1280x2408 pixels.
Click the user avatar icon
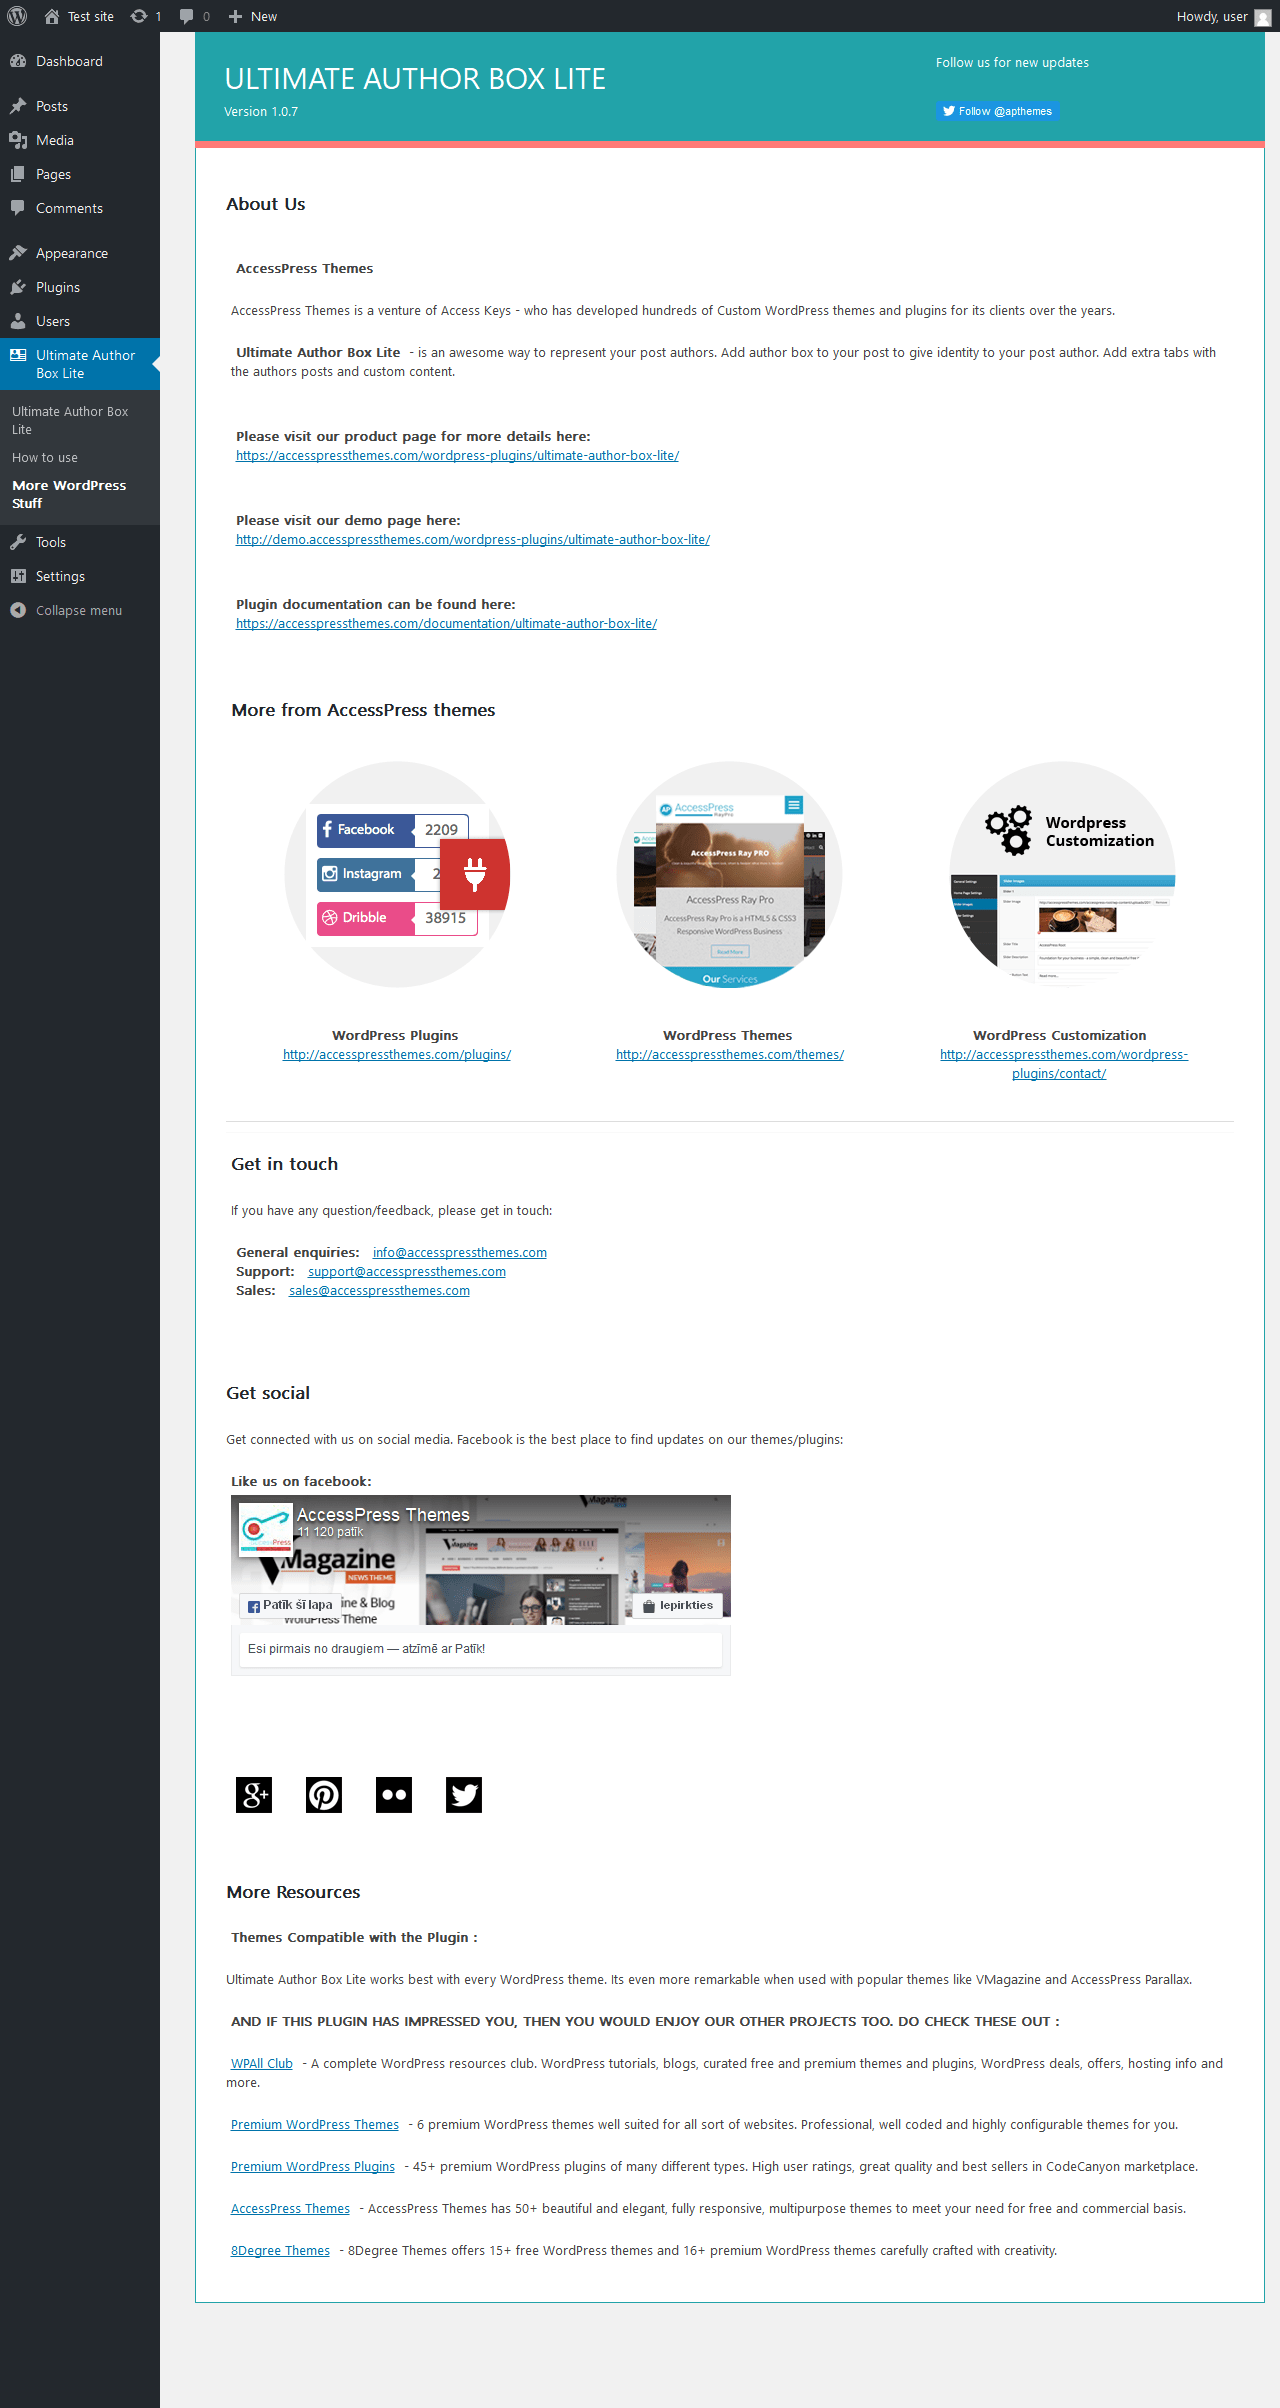(x=1263, y=17)
